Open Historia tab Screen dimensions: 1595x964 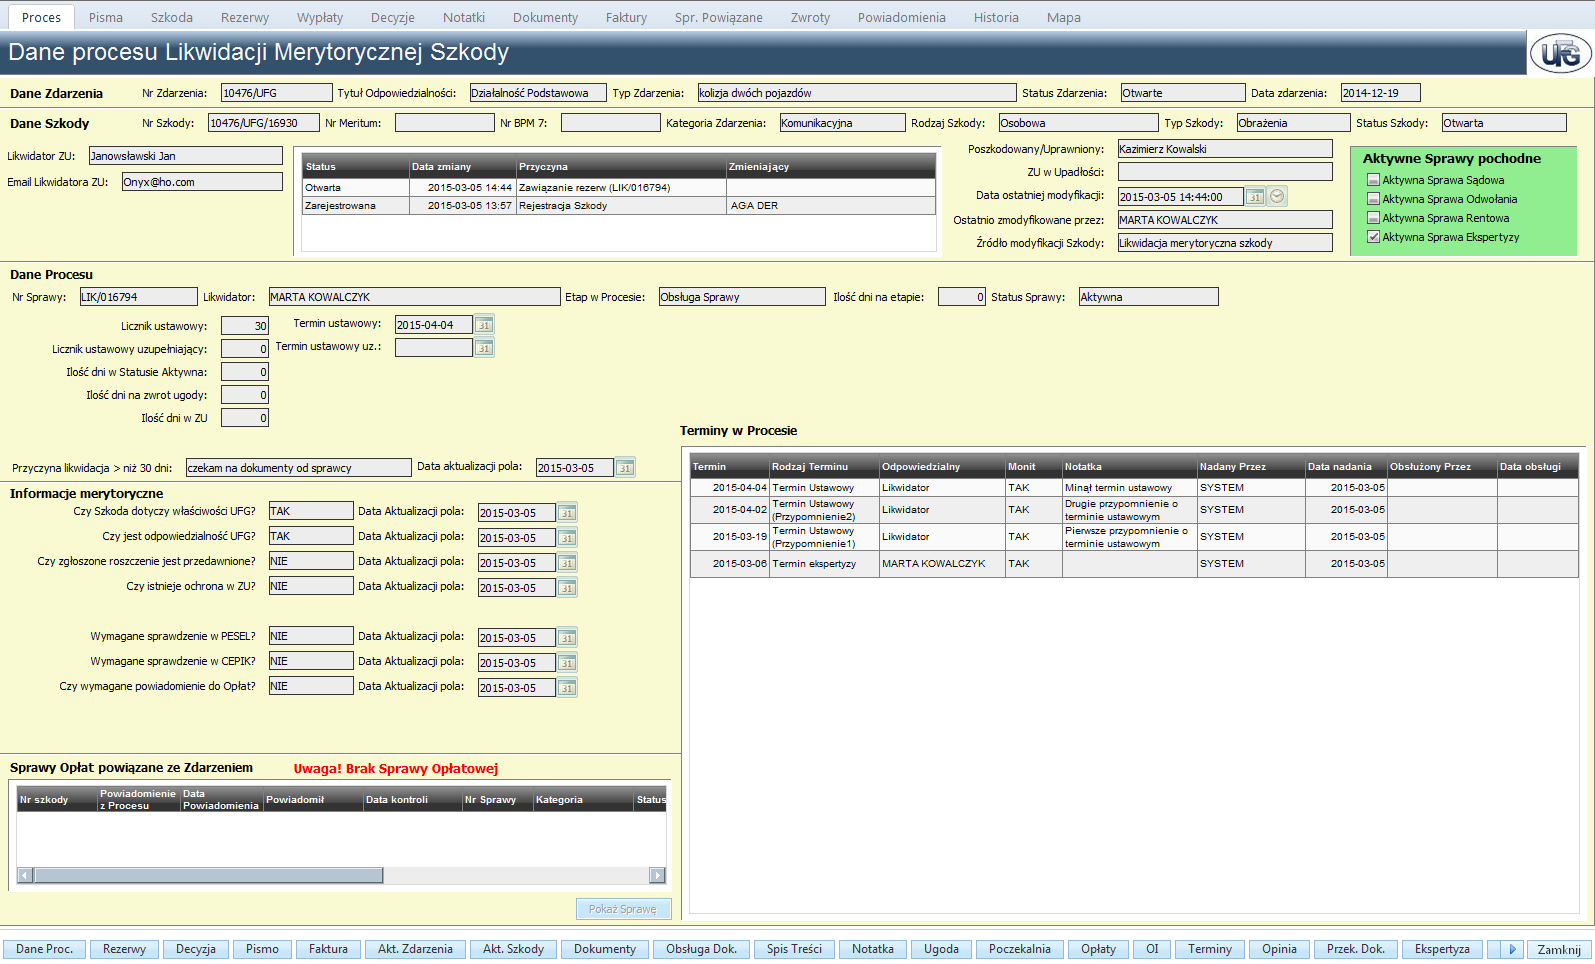[x=996, y=17]
